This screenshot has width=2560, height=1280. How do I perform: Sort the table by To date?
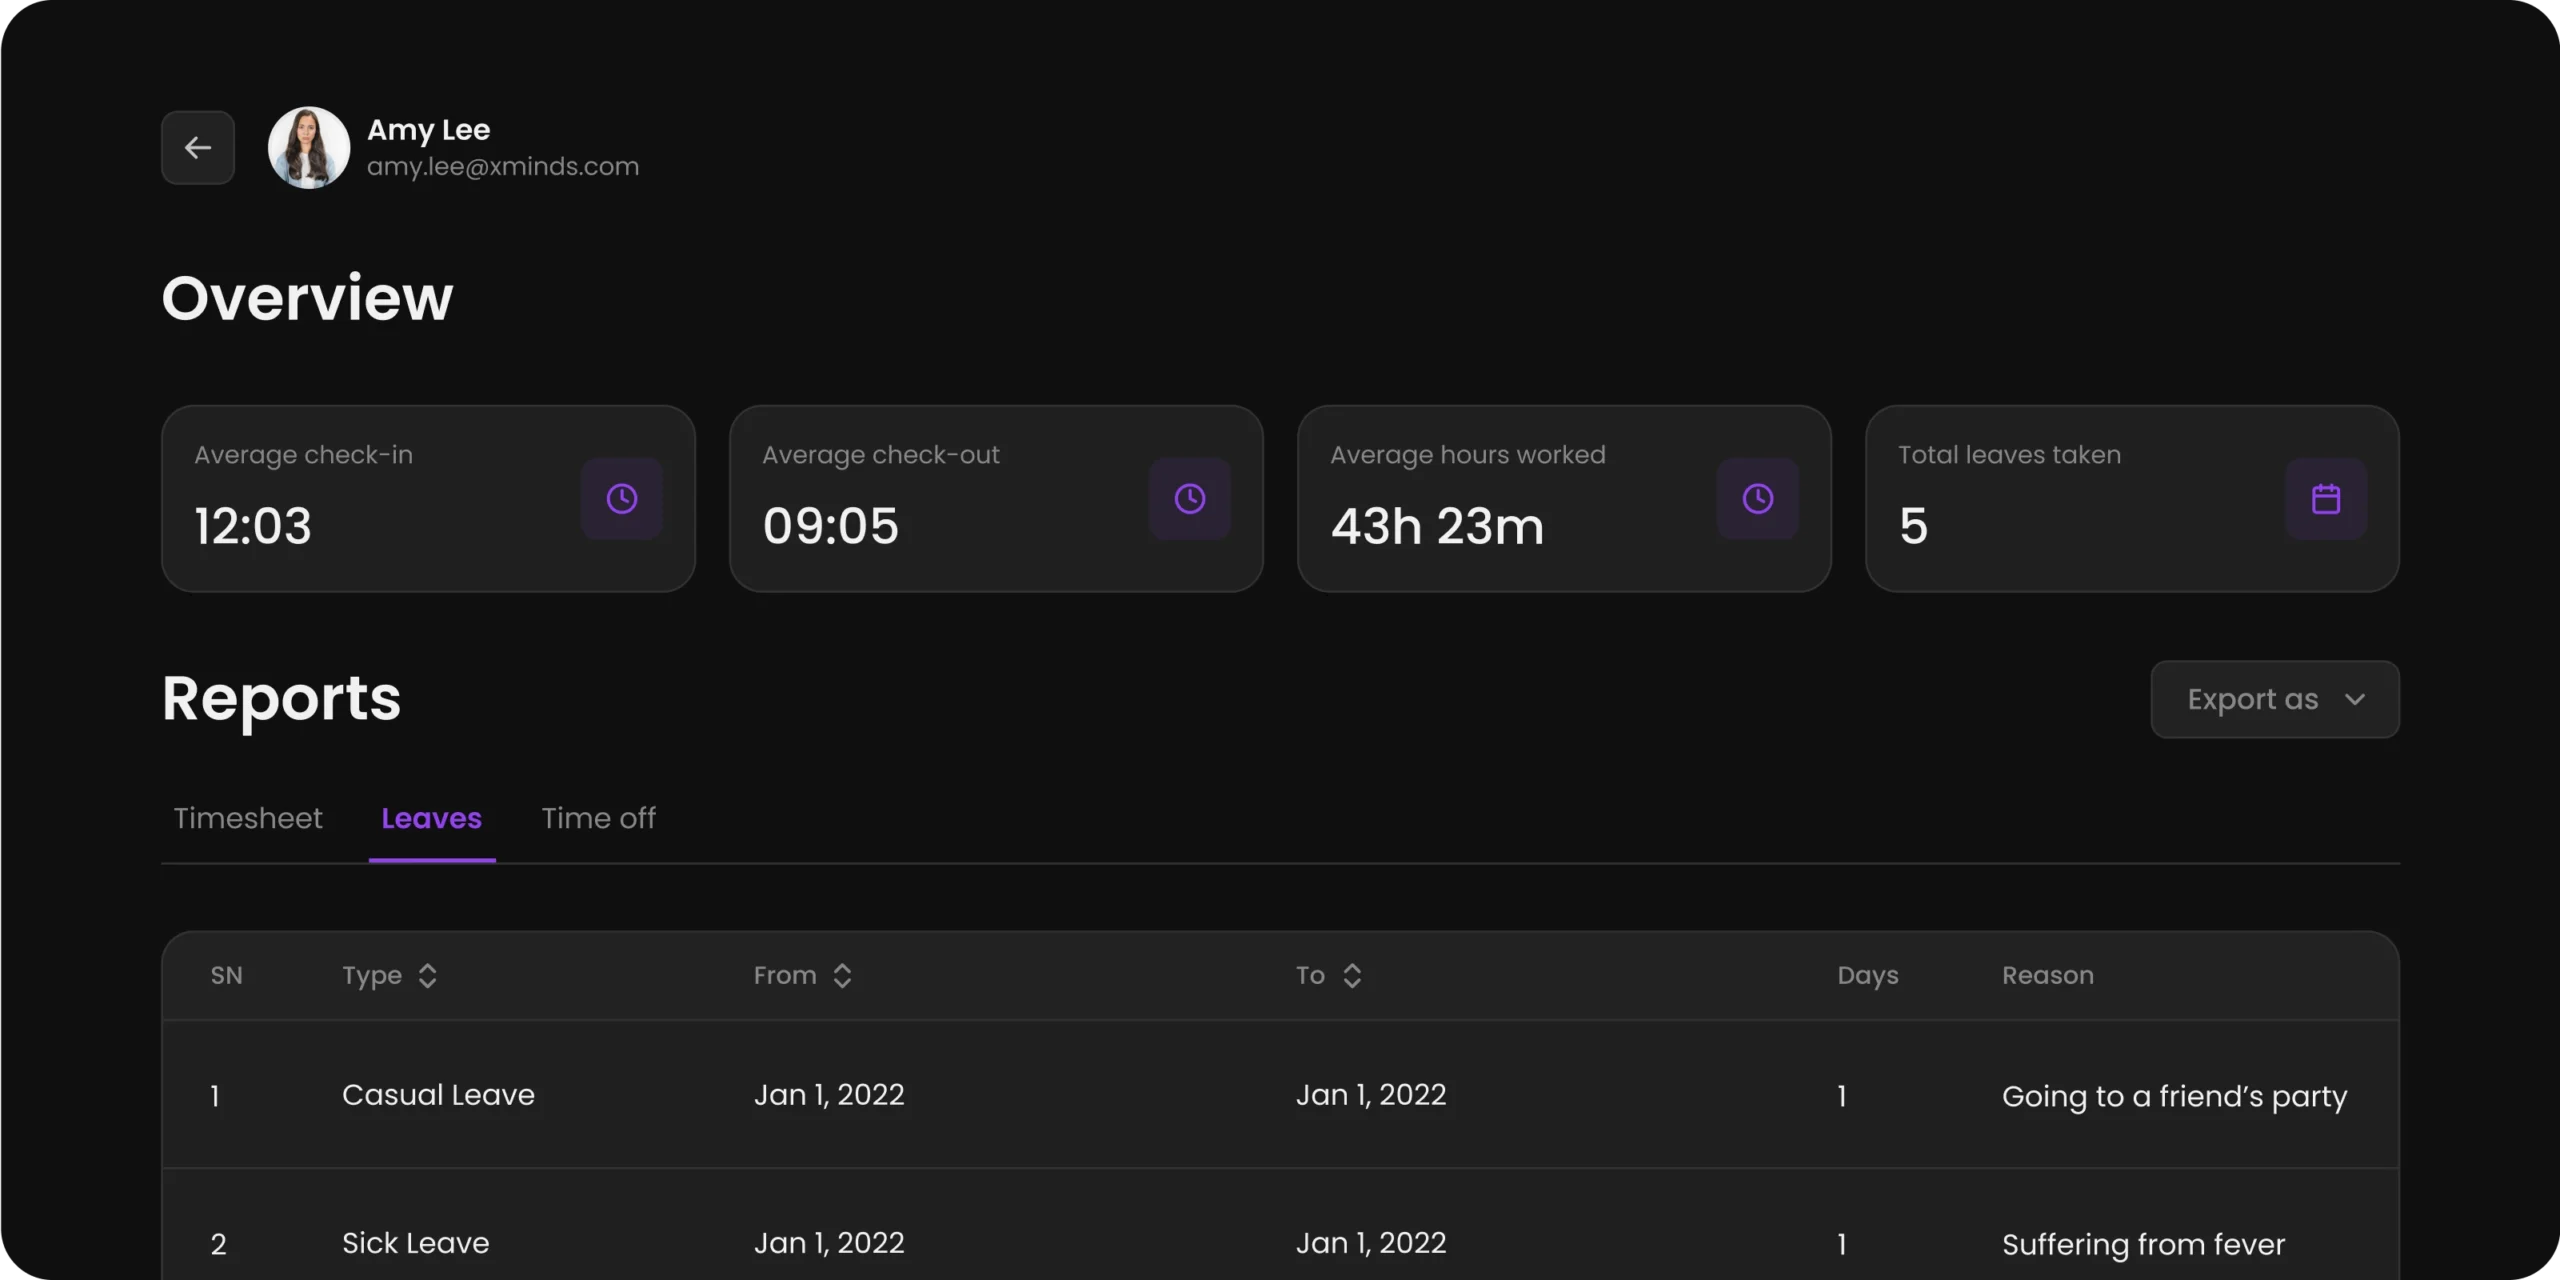(1352, 976)
